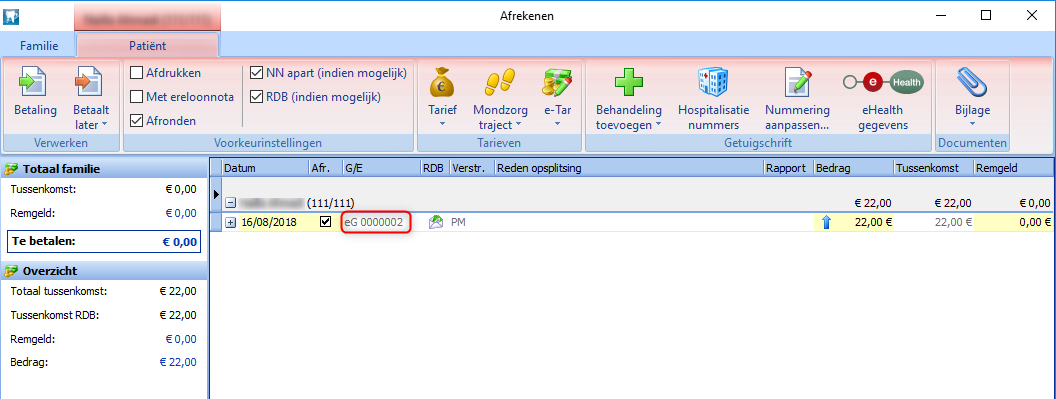This screenshot has height=399, width=1056.
Task: Click the Reden opsplitsing column header
Action: pos(629,168)
